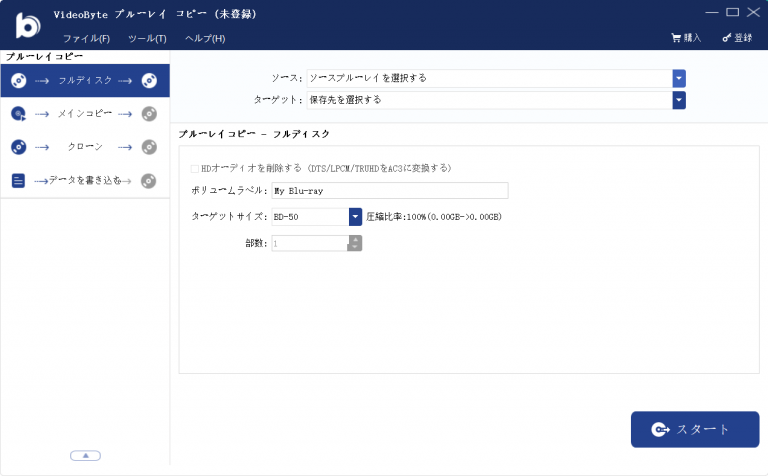The image size is (768, 476).
Task: Collapse the sidebar with the bottom arrow
Action: (85, 455)
